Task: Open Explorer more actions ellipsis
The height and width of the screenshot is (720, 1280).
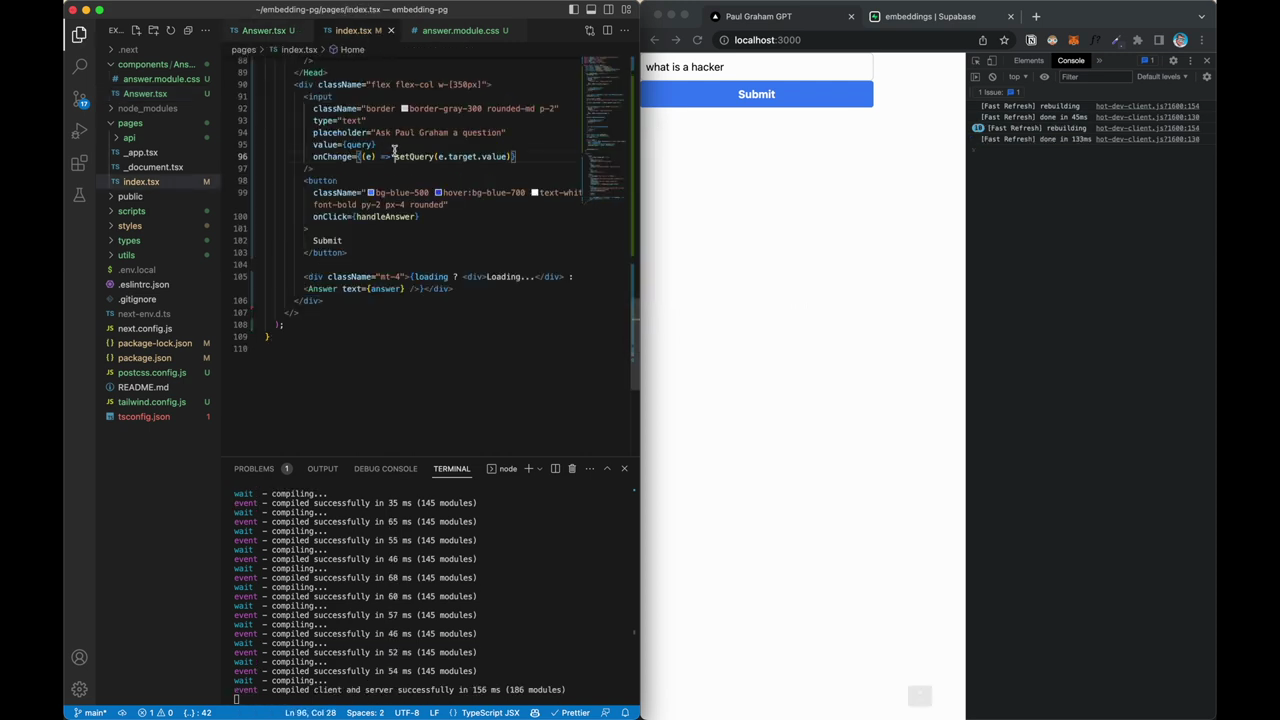Action: click(x=204, y=30)
